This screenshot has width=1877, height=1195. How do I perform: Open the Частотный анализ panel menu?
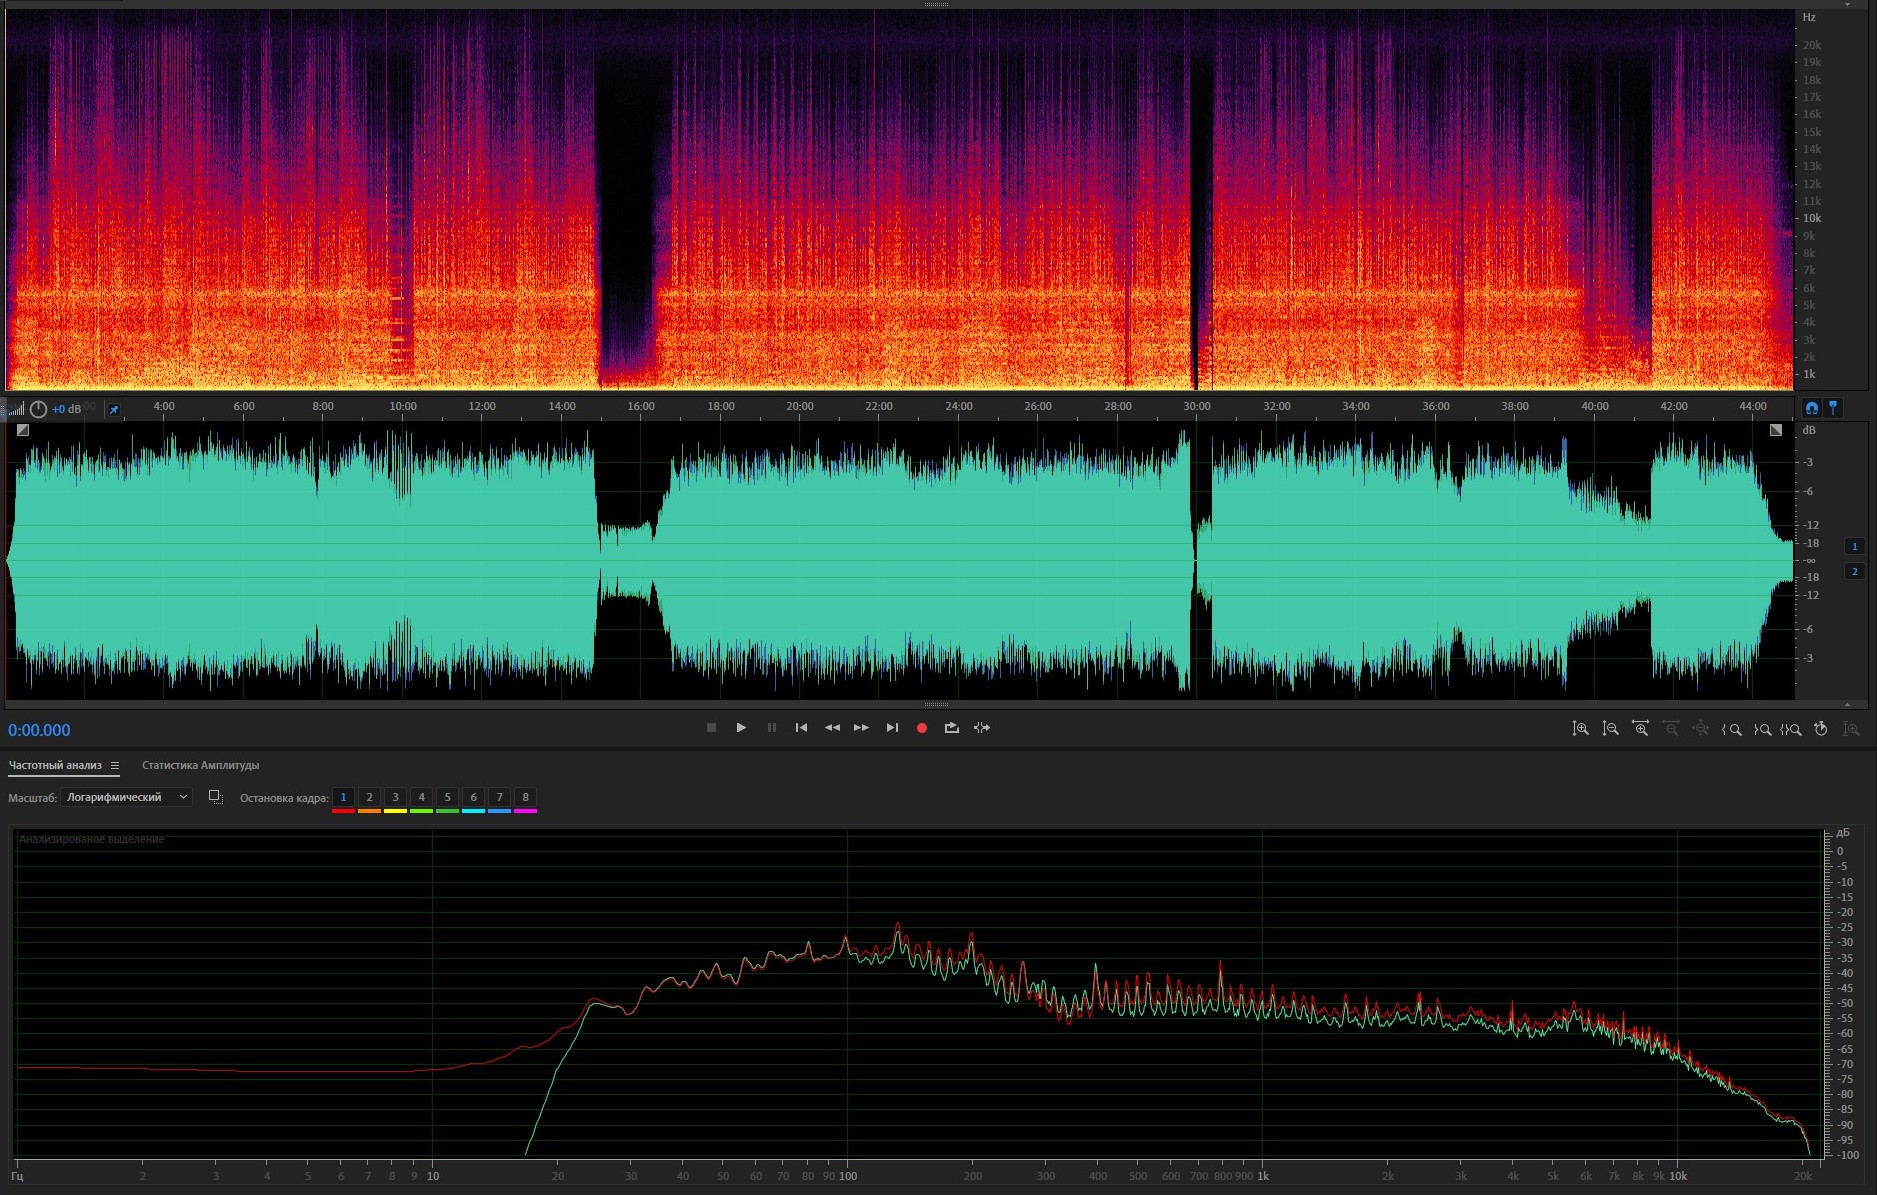[x=115, y=766]
